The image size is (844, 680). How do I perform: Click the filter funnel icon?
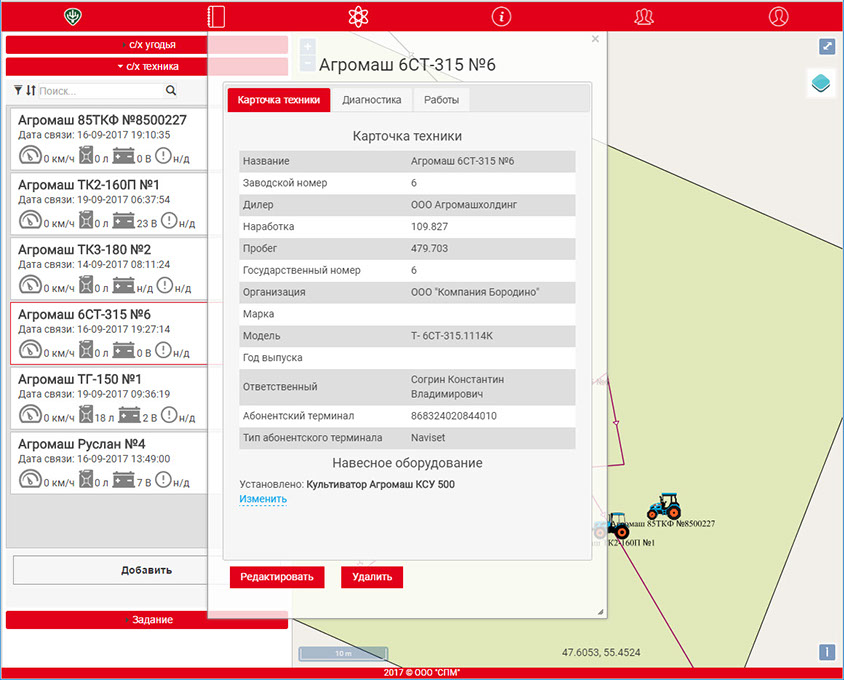(18, 91)
